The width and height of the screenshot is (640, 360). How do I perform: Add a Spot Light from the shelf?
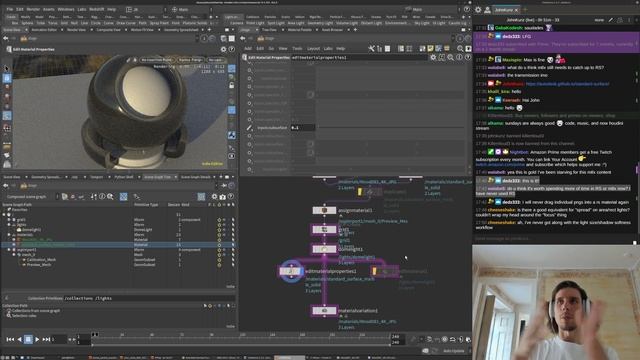(276, 23)
